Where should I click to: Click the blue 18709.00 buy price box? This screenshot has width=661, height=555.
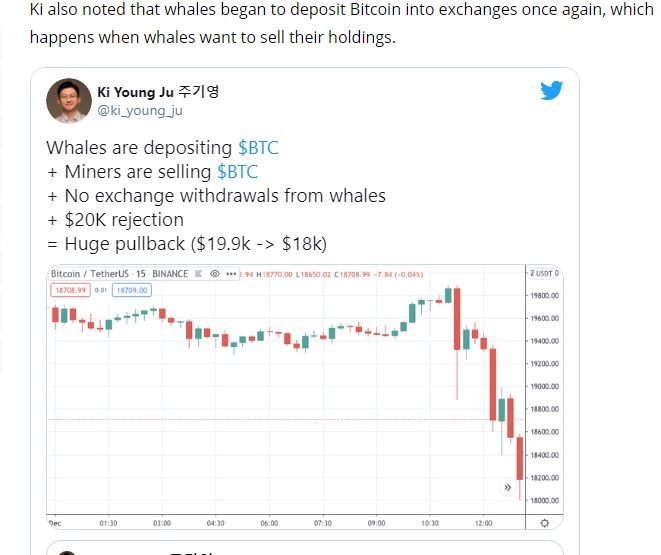(x=130, y=289)
